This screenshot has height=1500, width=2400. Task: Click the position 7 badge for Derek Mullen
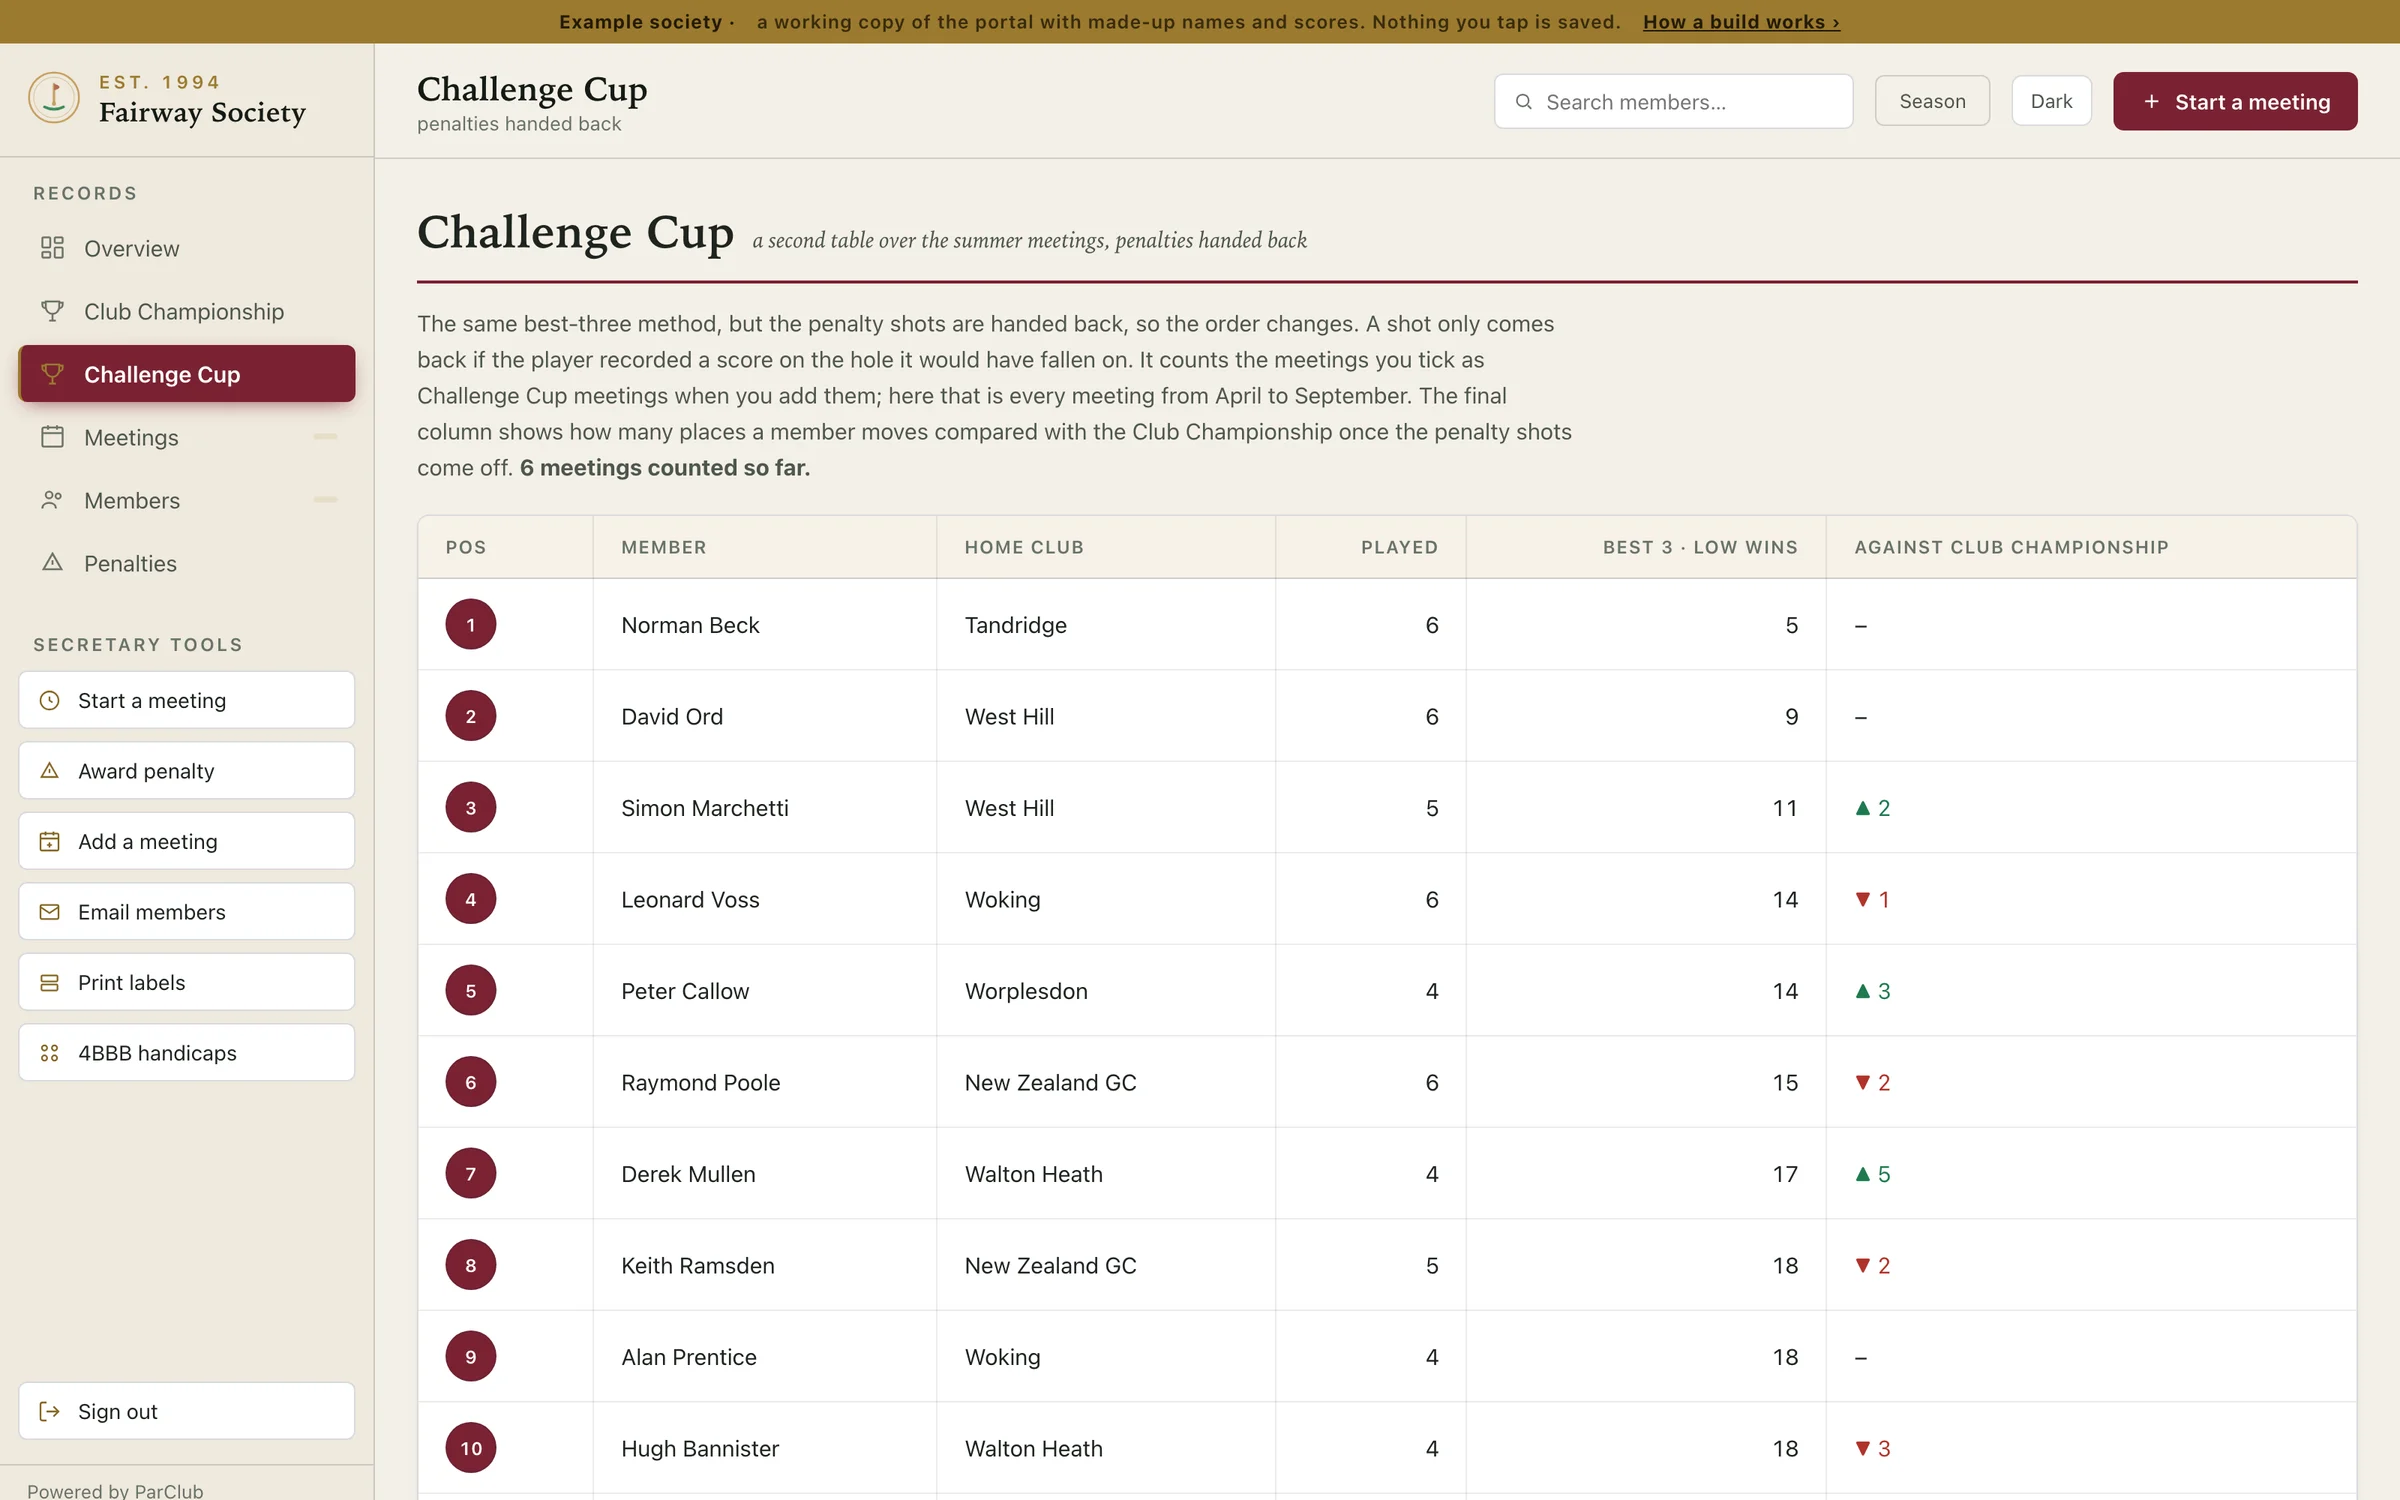pyautogui.click(x=471, y=1174)
